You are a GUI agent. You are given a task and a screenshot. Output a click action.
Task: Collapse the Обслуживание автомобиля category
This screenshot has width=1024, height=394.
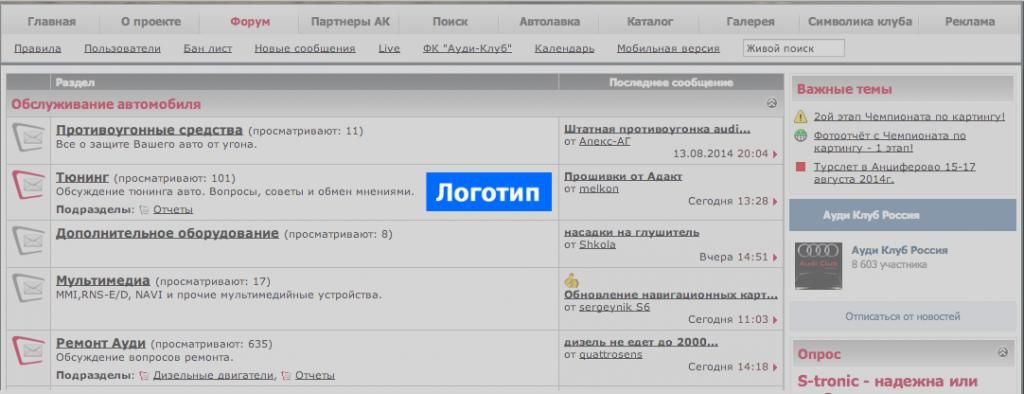coord(772,103)
